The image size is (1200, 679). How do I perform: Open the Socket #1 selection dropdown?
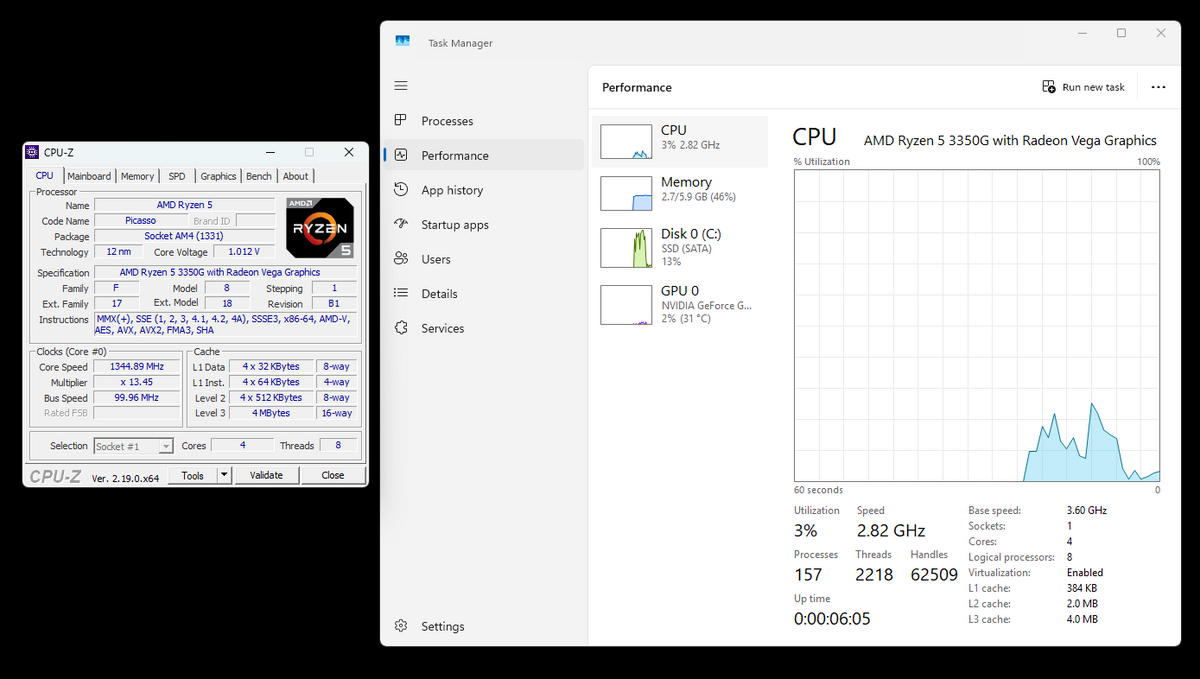pyautogui.click(x=134, y=446)
